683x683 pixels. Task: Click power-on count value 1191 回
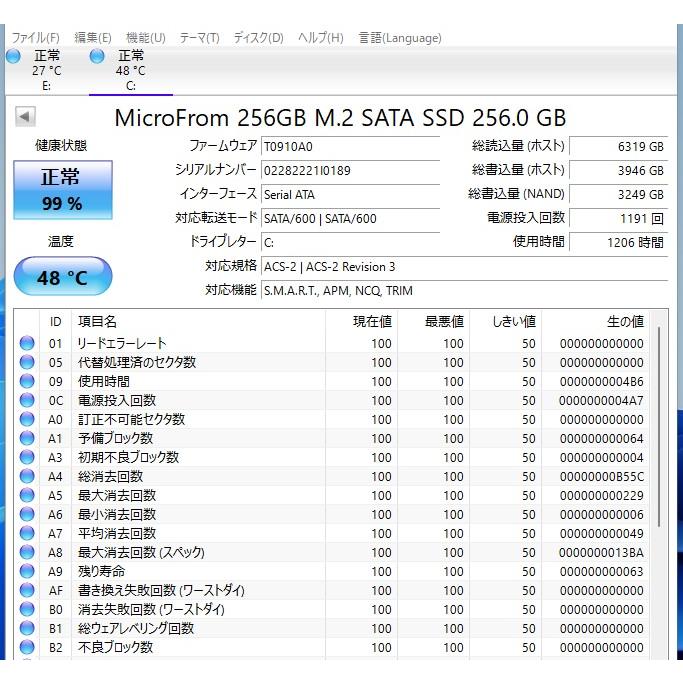point(619,218)
